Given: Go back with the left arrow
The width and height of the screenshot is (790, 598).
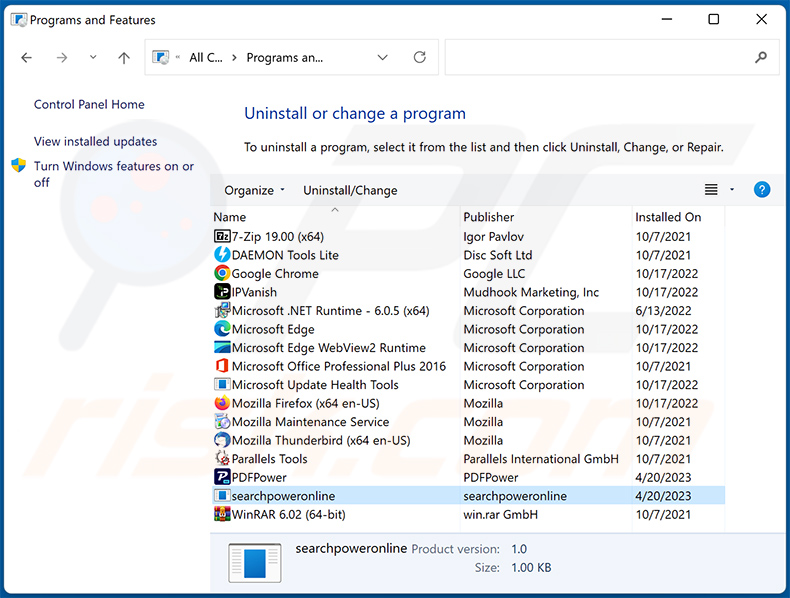Looking at the screenshot, I should point(27,58).
